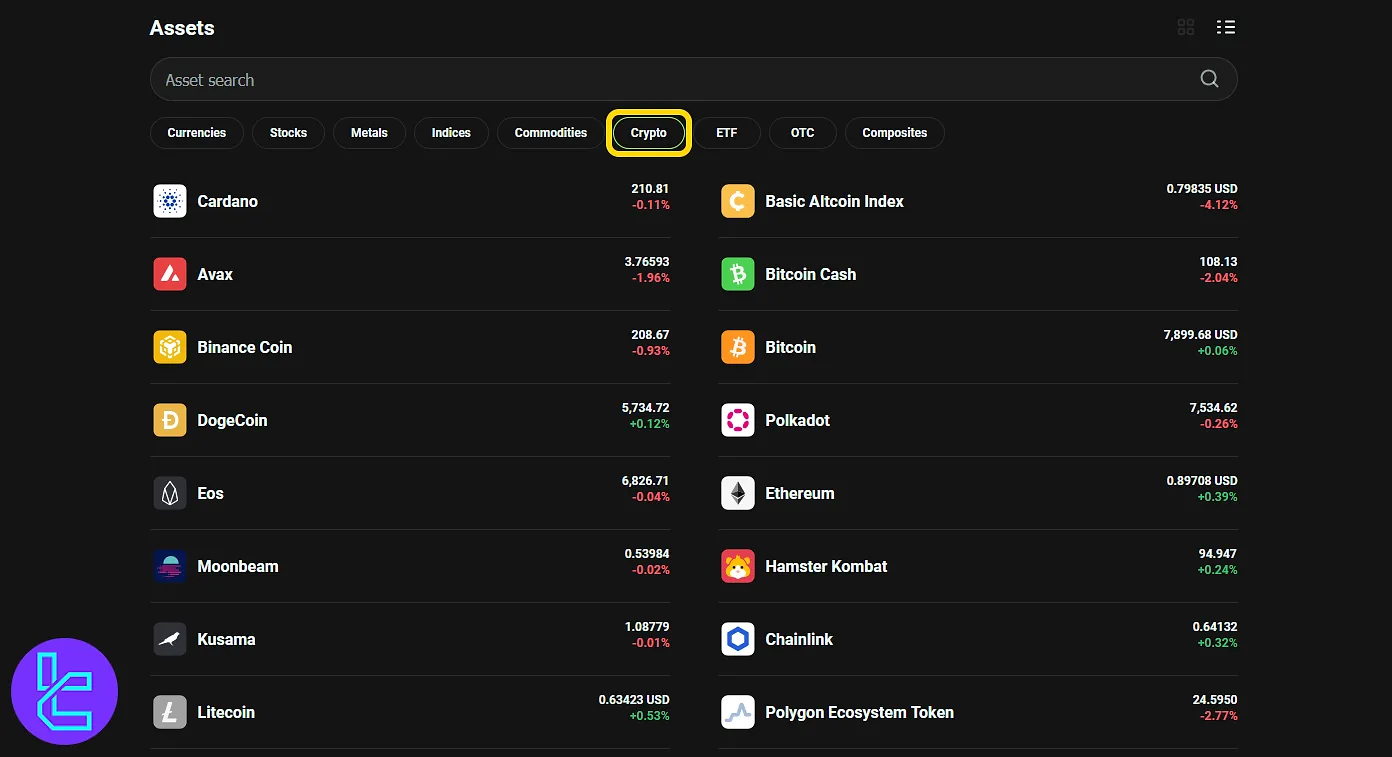Click Binance Coin's price 208.67
The image size is (1392, 757).
coord(650,334)
